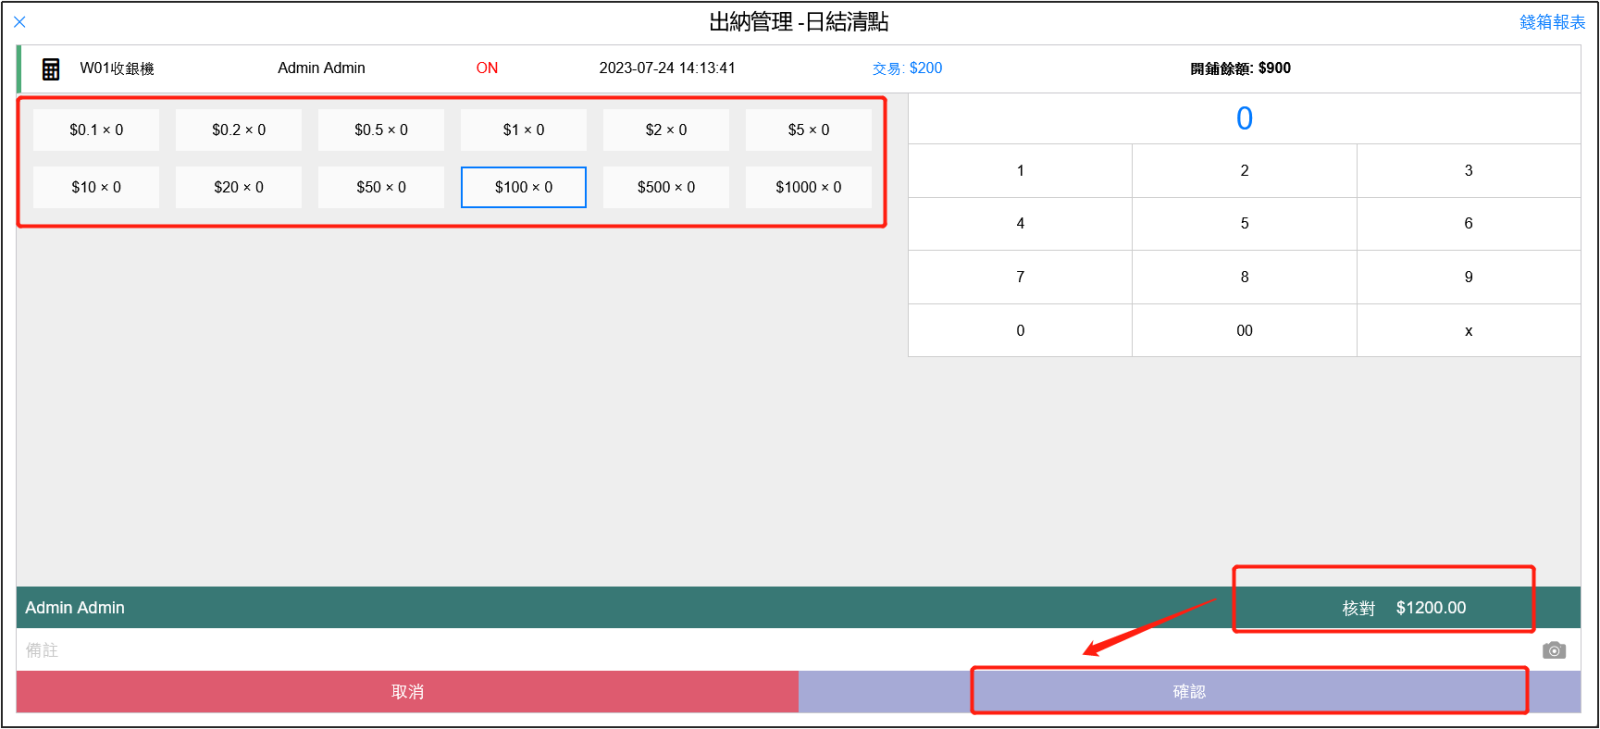Click Admin Admin in the green bar
Screen dimensions: 1600x729
[75, 608]
